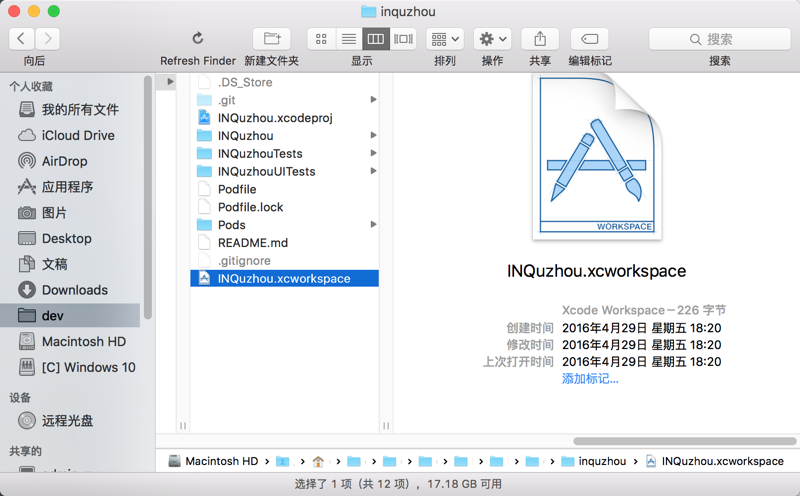
Task: Select the INQuzhouTests folder
Action: (x=285, y=154)
